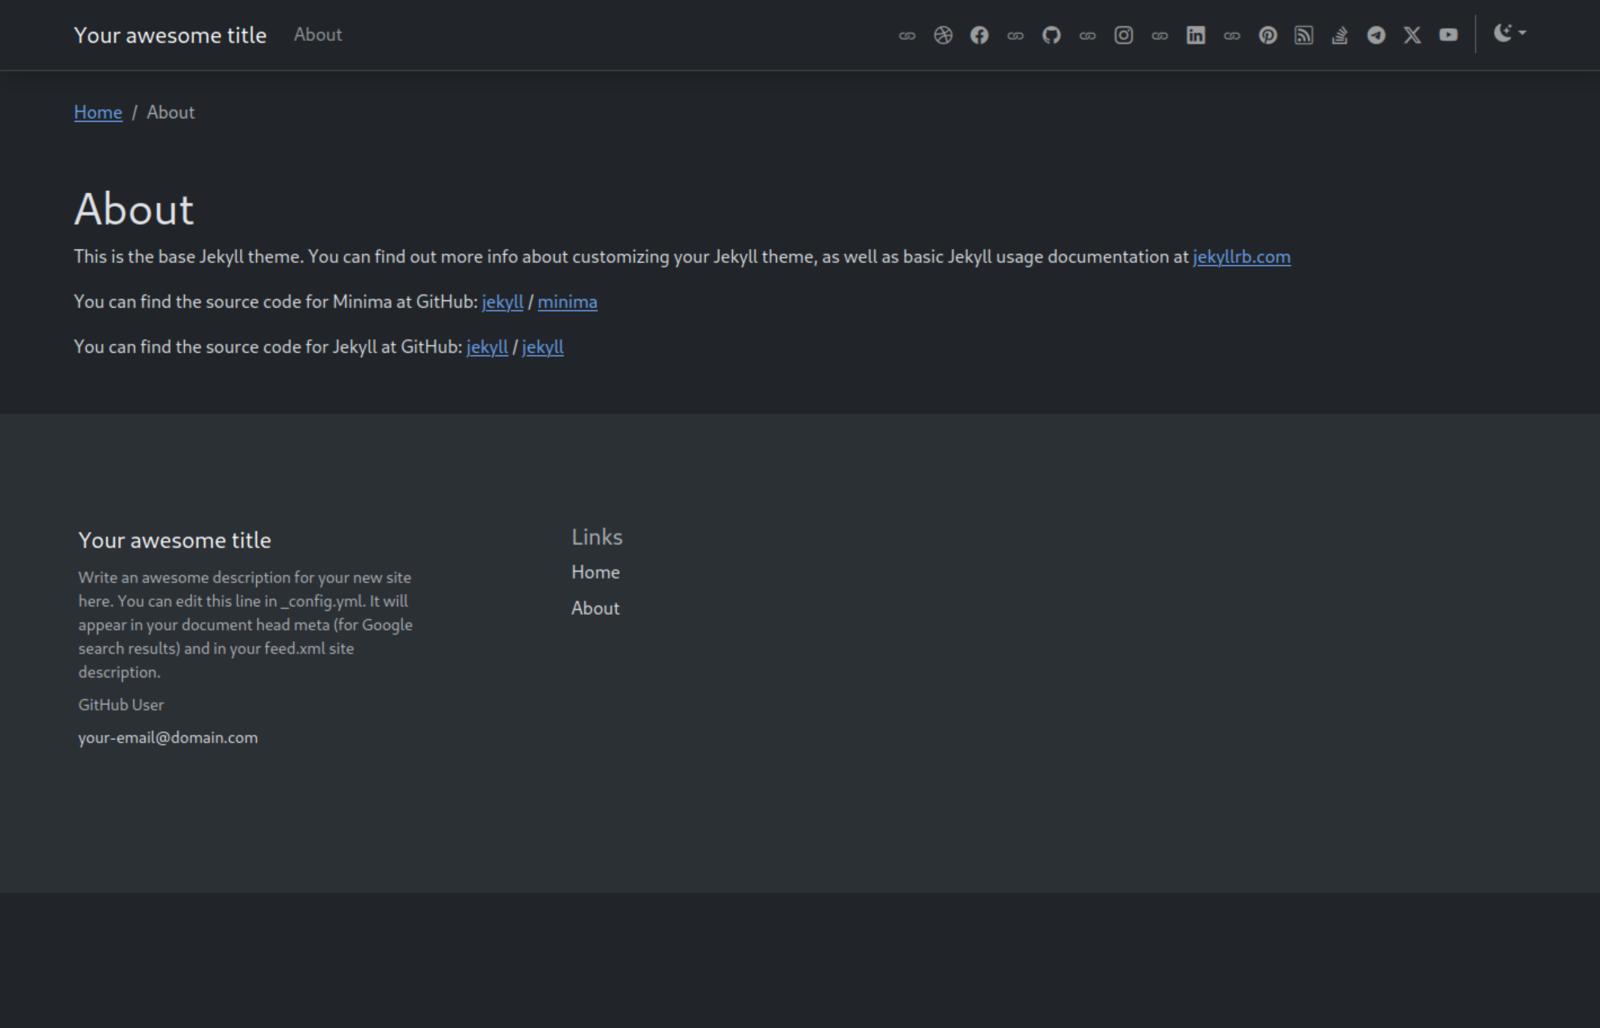Open the Dribbble social profile icon
The height and width of the screenshot is (1028, 1600).
[x=942, y=35]
